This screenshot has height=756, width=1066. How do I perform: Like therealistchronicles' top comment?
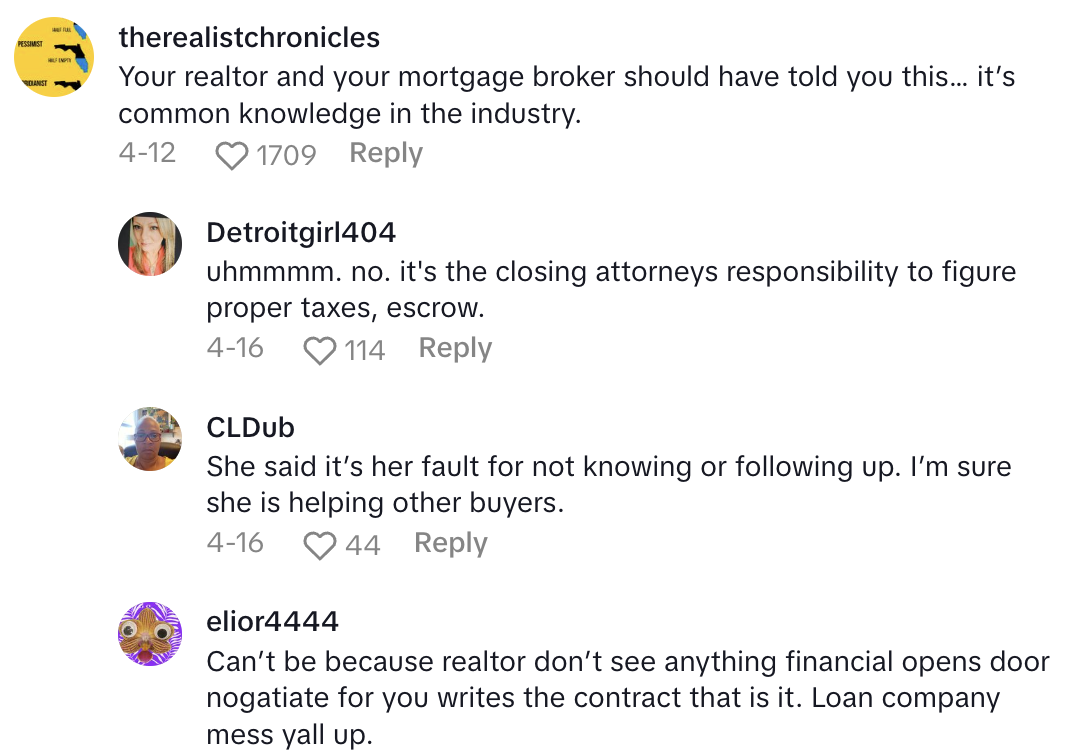(231, 152)
